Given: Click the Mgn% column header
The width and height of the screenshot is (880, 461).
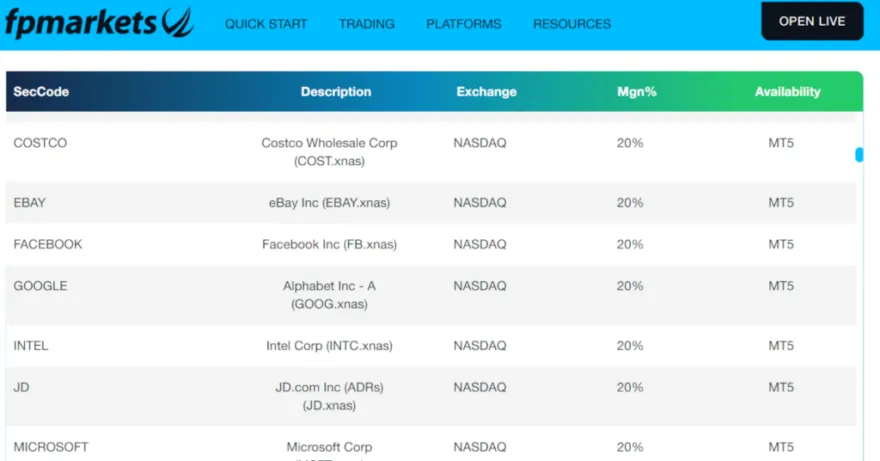Looking at the screenshot, I should click(x=636, y=92).
